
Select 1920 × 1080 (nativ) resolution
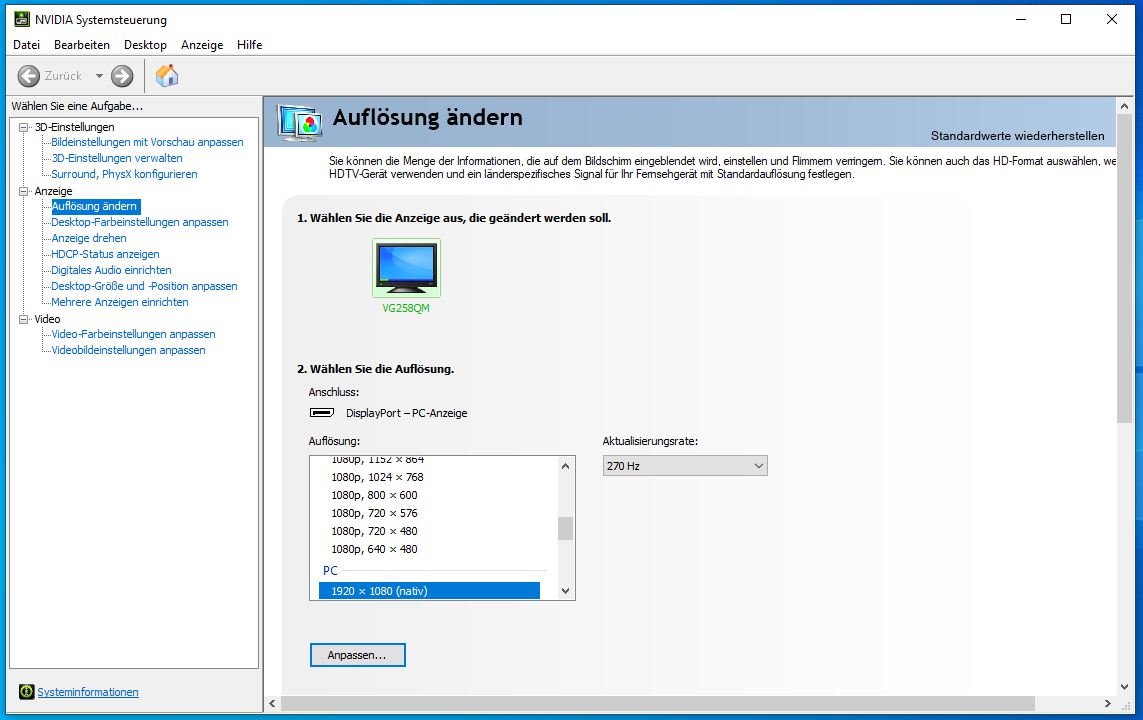pos(429,591)
